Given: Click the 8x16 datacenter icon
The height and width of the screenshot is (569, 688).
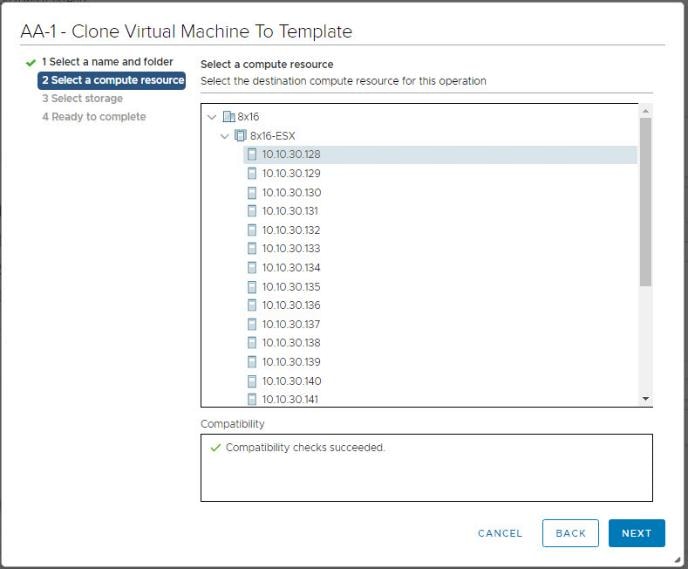Looking at the screenshot, I should pos(228,117).
